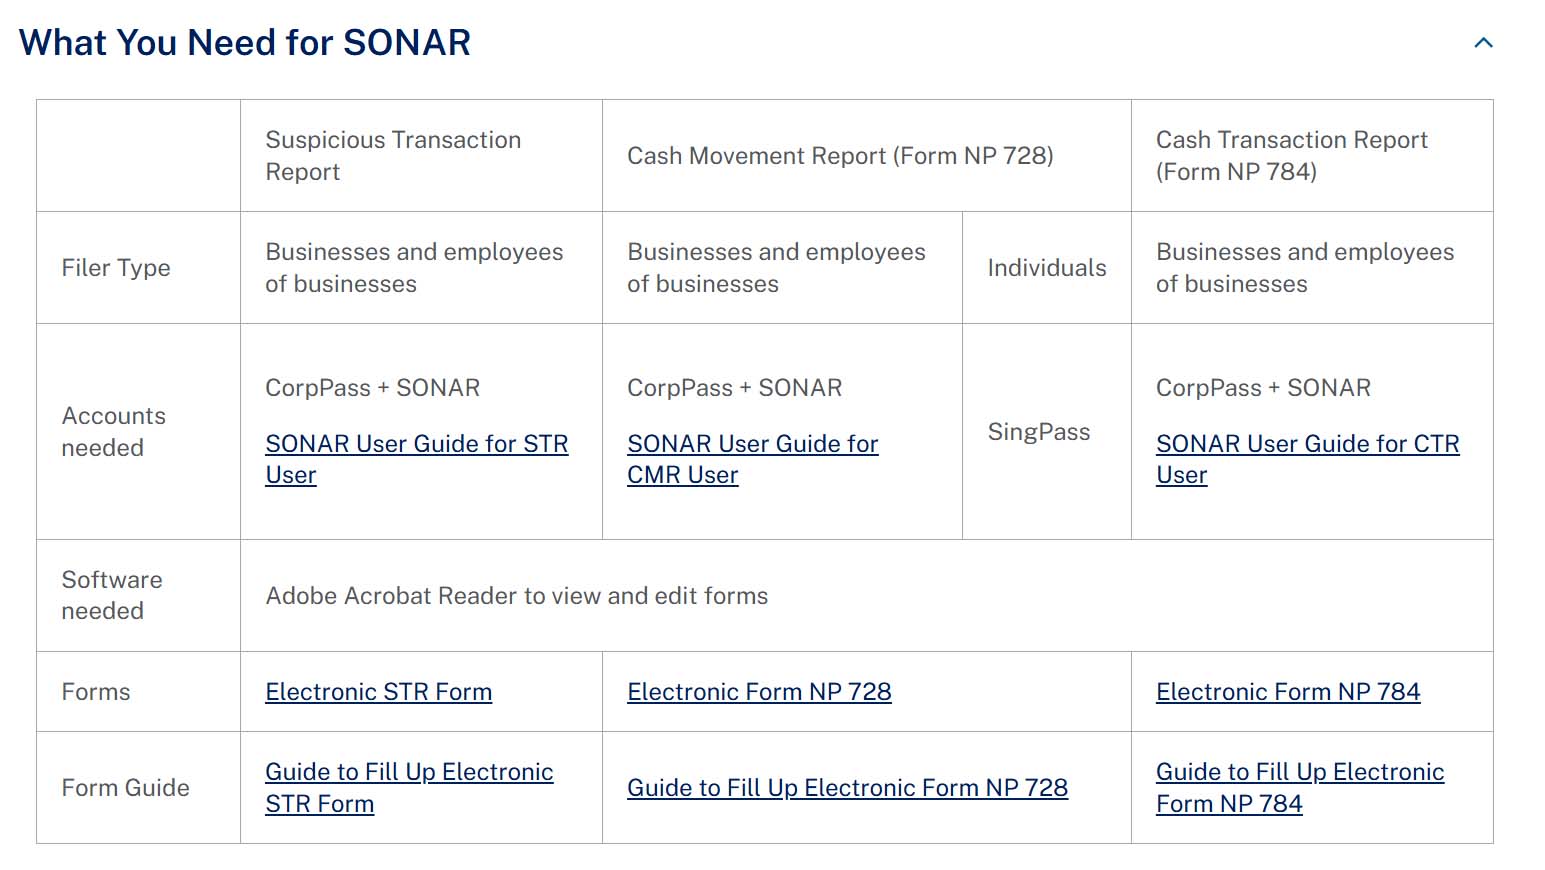
Task: Click the Suspicious Transaction Report column header
Action: (x=393, y=156)
